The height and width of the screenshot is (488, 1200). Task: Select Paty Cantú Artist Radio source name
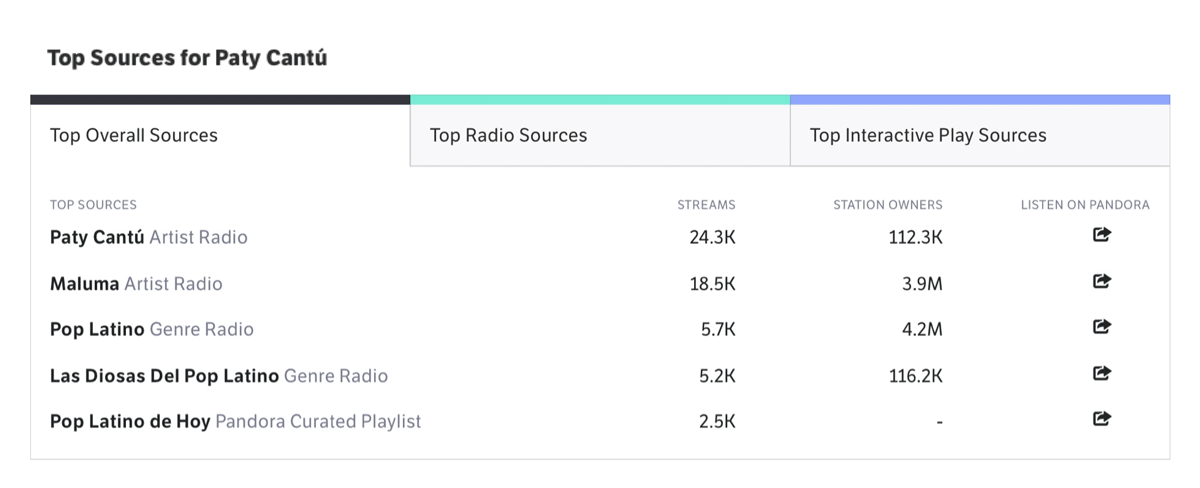[x=149, y=238]
